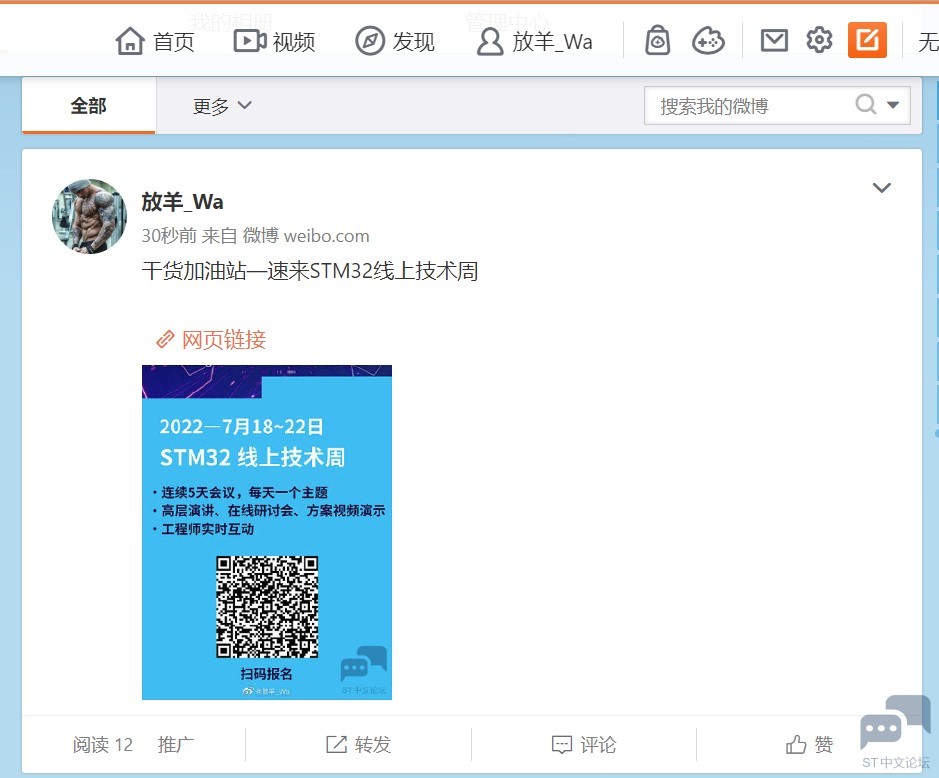The height and width of the screenshot is (778, 939).
Task: Open the 网页链接 web link
Action: [x=210, y=340]
